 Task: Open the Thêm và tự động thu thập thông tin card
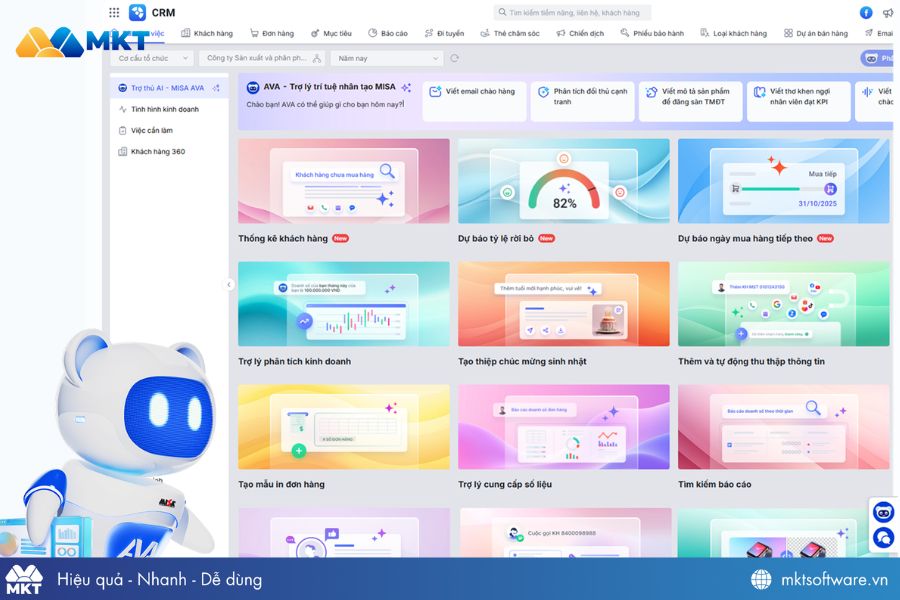[x=783, y=304]
